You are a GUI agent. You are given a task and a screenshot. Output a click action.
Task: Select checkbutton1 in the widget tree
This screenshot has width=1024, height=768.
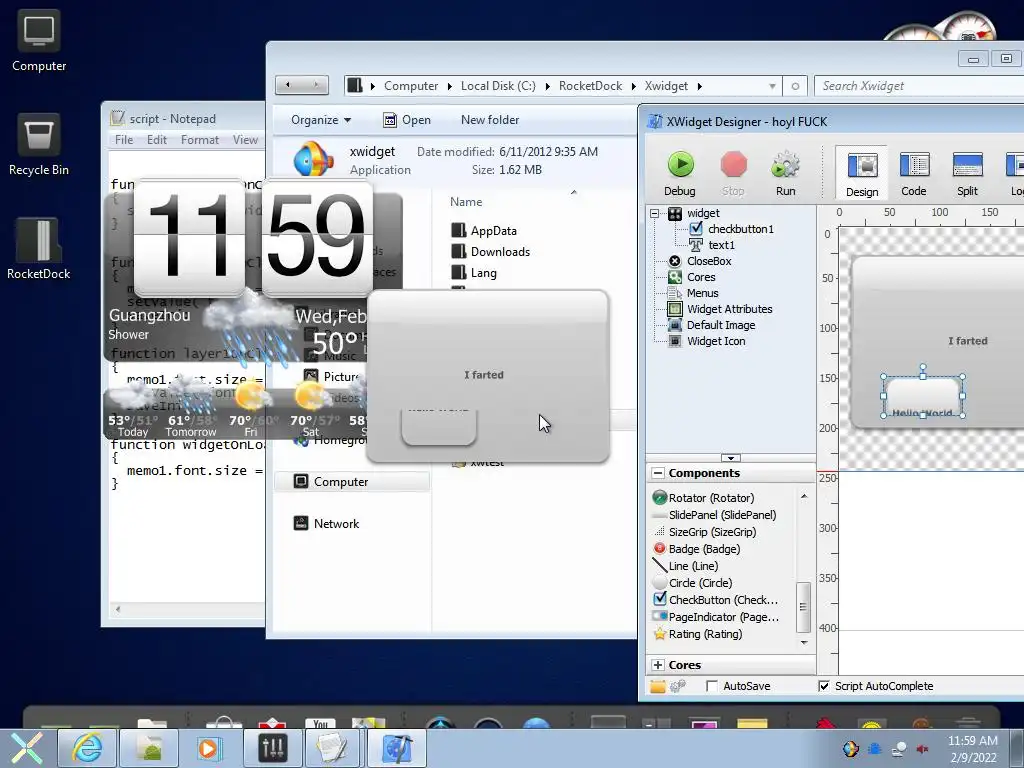(x=741, y=229)
